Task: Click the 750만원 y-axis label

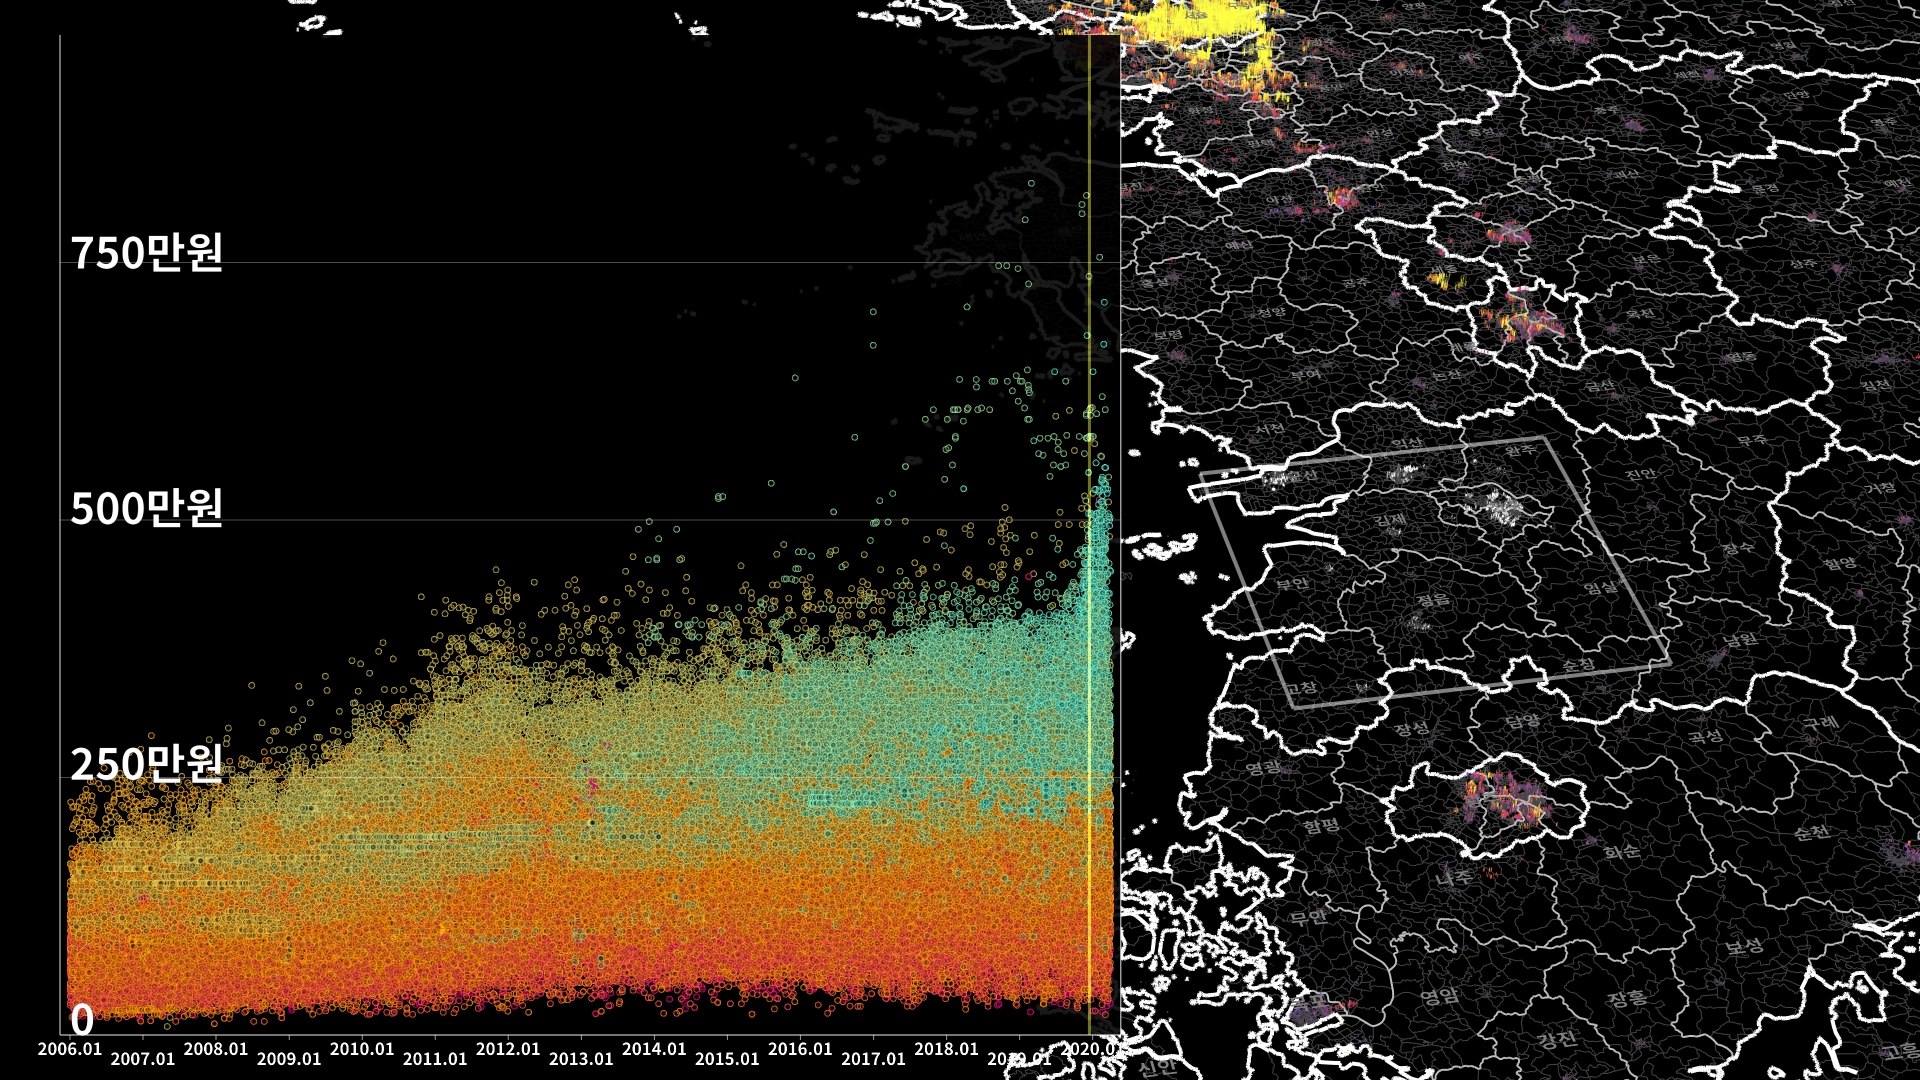Action: click(146, 252)
